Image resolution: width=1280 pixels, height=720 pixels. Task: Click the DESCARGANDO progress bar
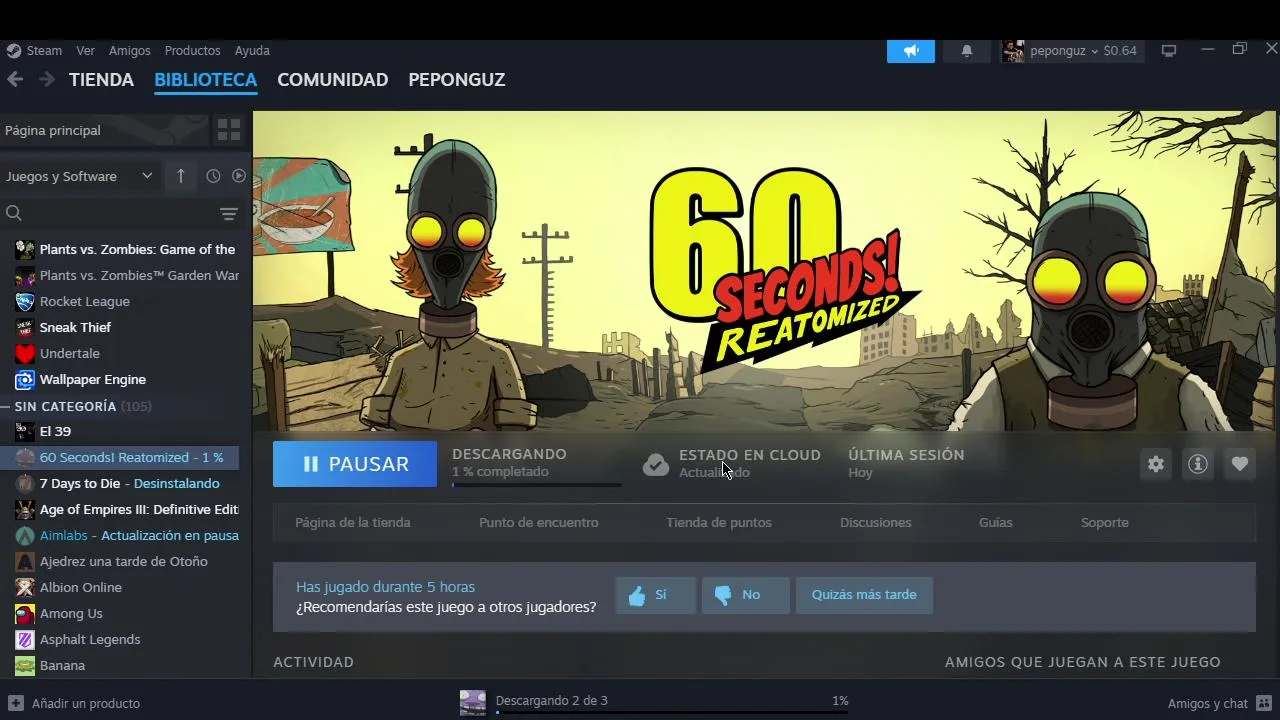pyautogui.click(x=537, y=485)
